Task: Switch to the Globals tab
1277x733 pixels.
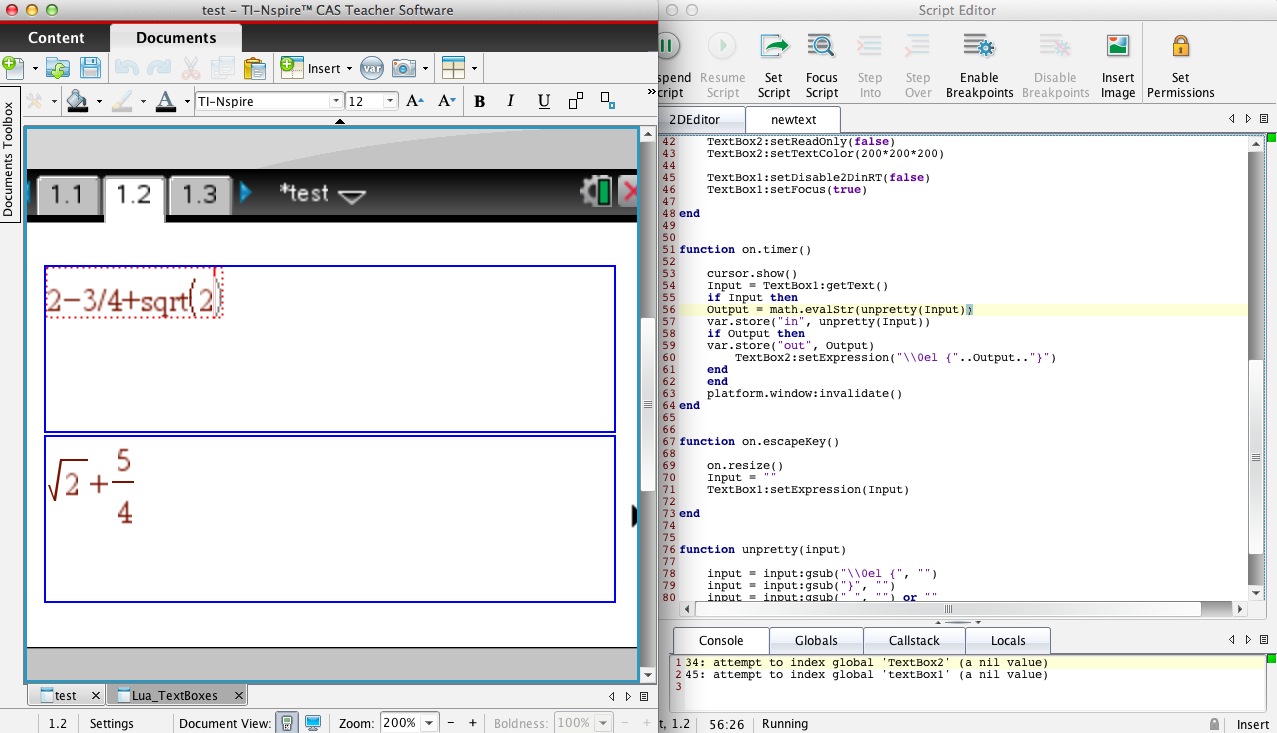Action: 815,640
